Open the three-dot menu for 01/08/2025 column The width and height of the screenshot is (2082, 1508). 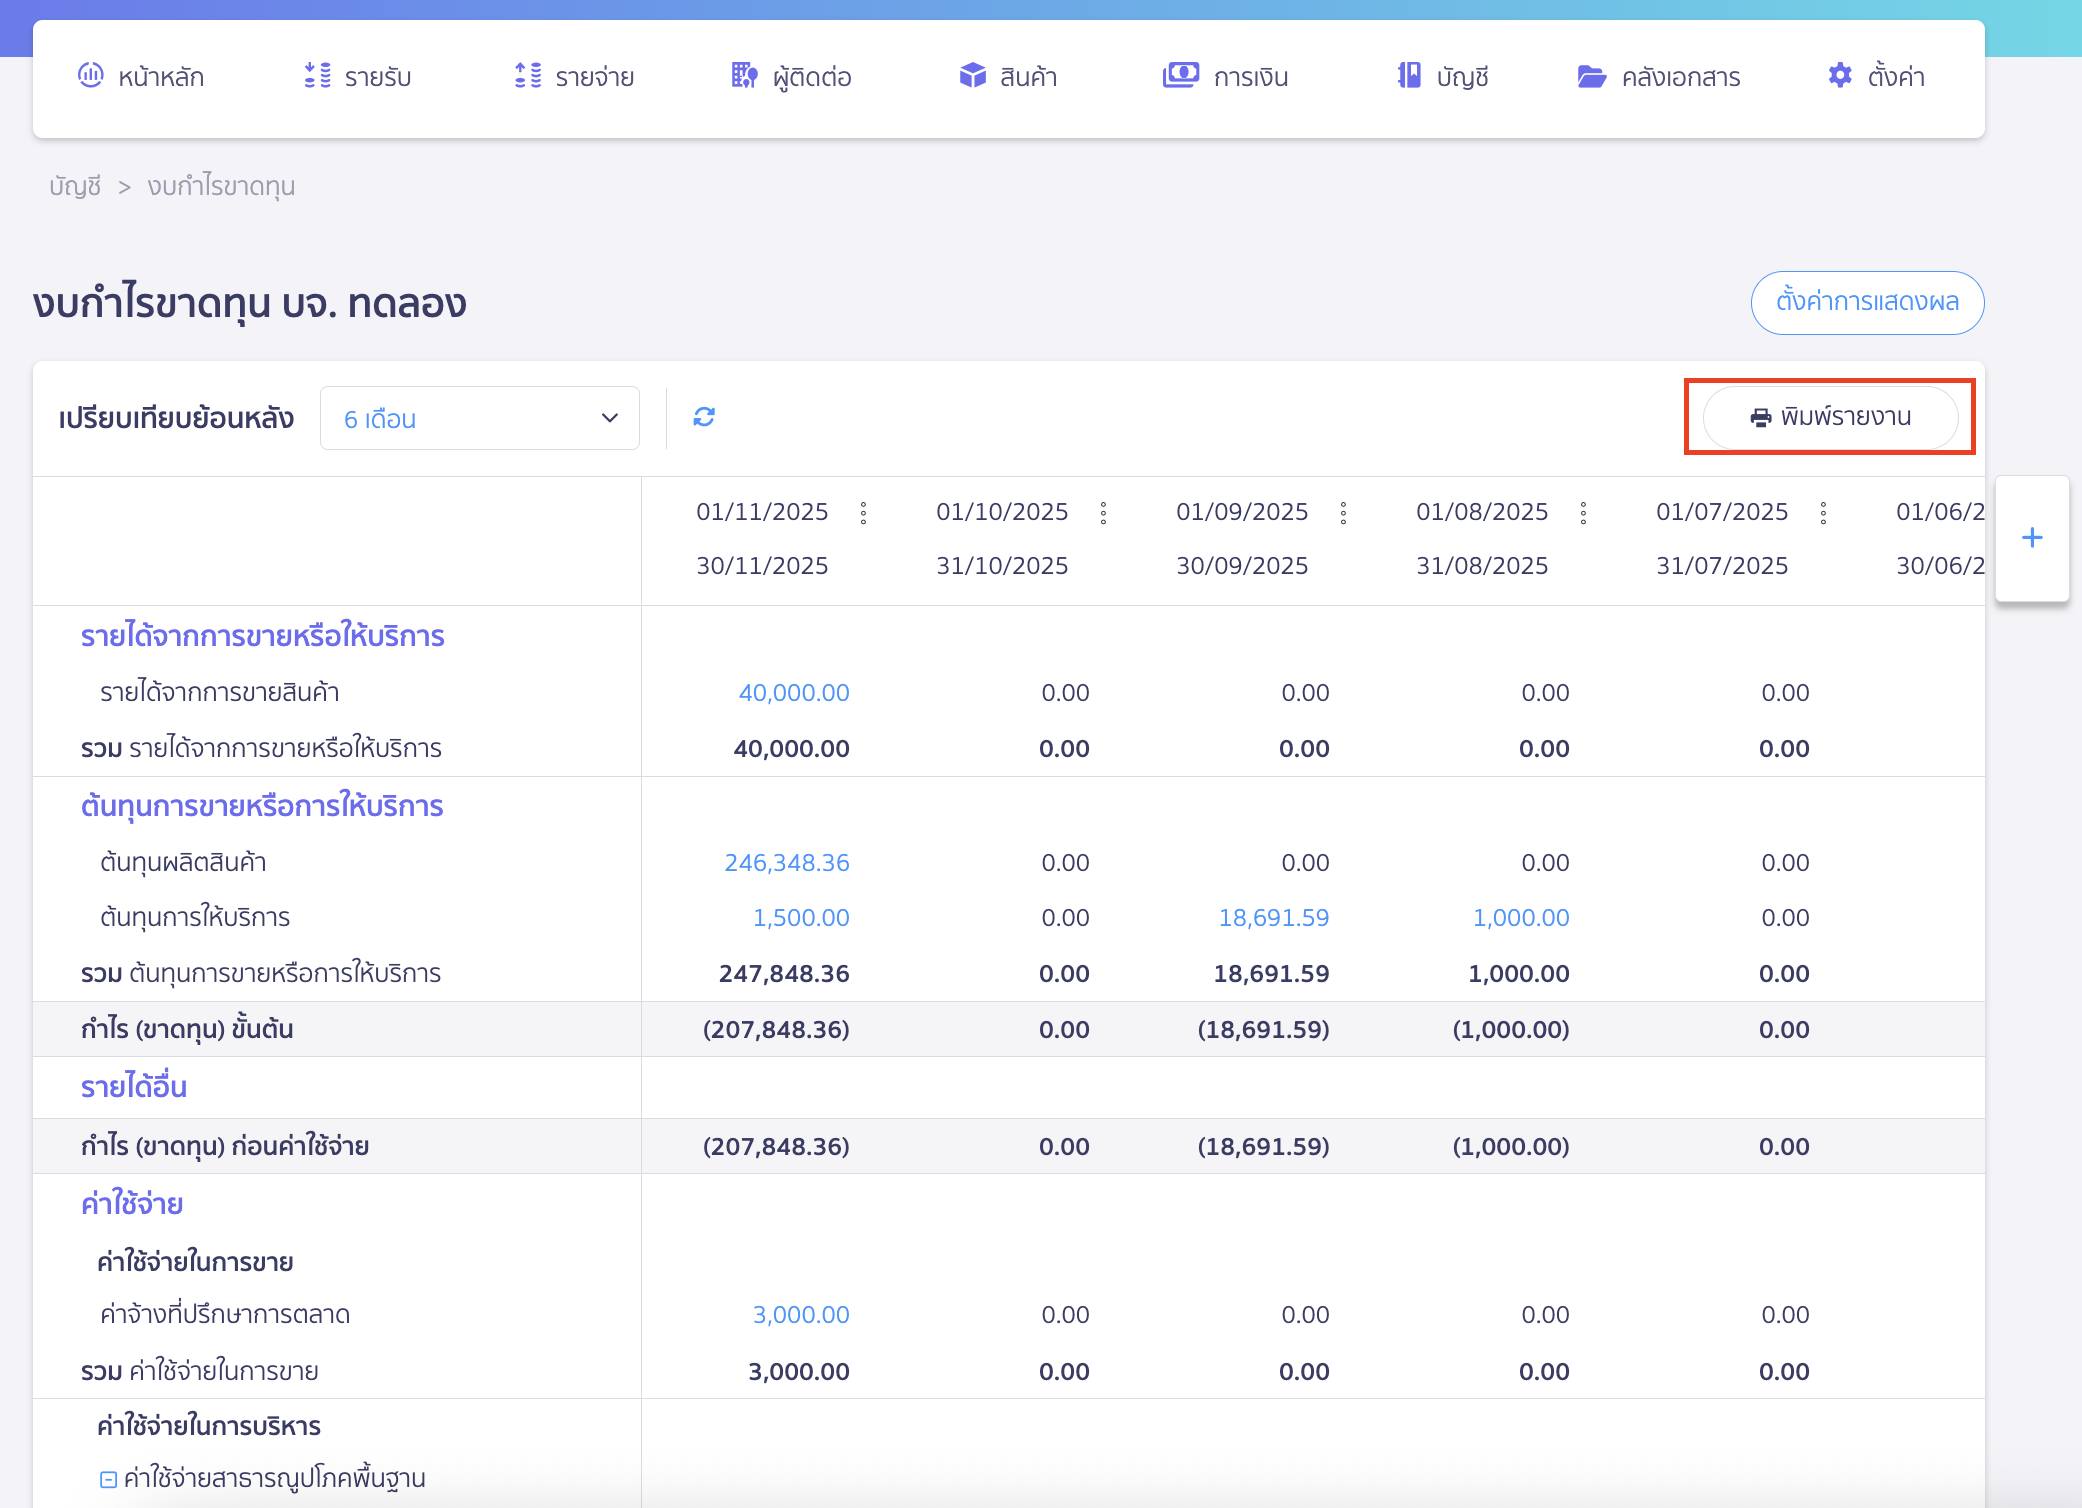point(1583,513)
